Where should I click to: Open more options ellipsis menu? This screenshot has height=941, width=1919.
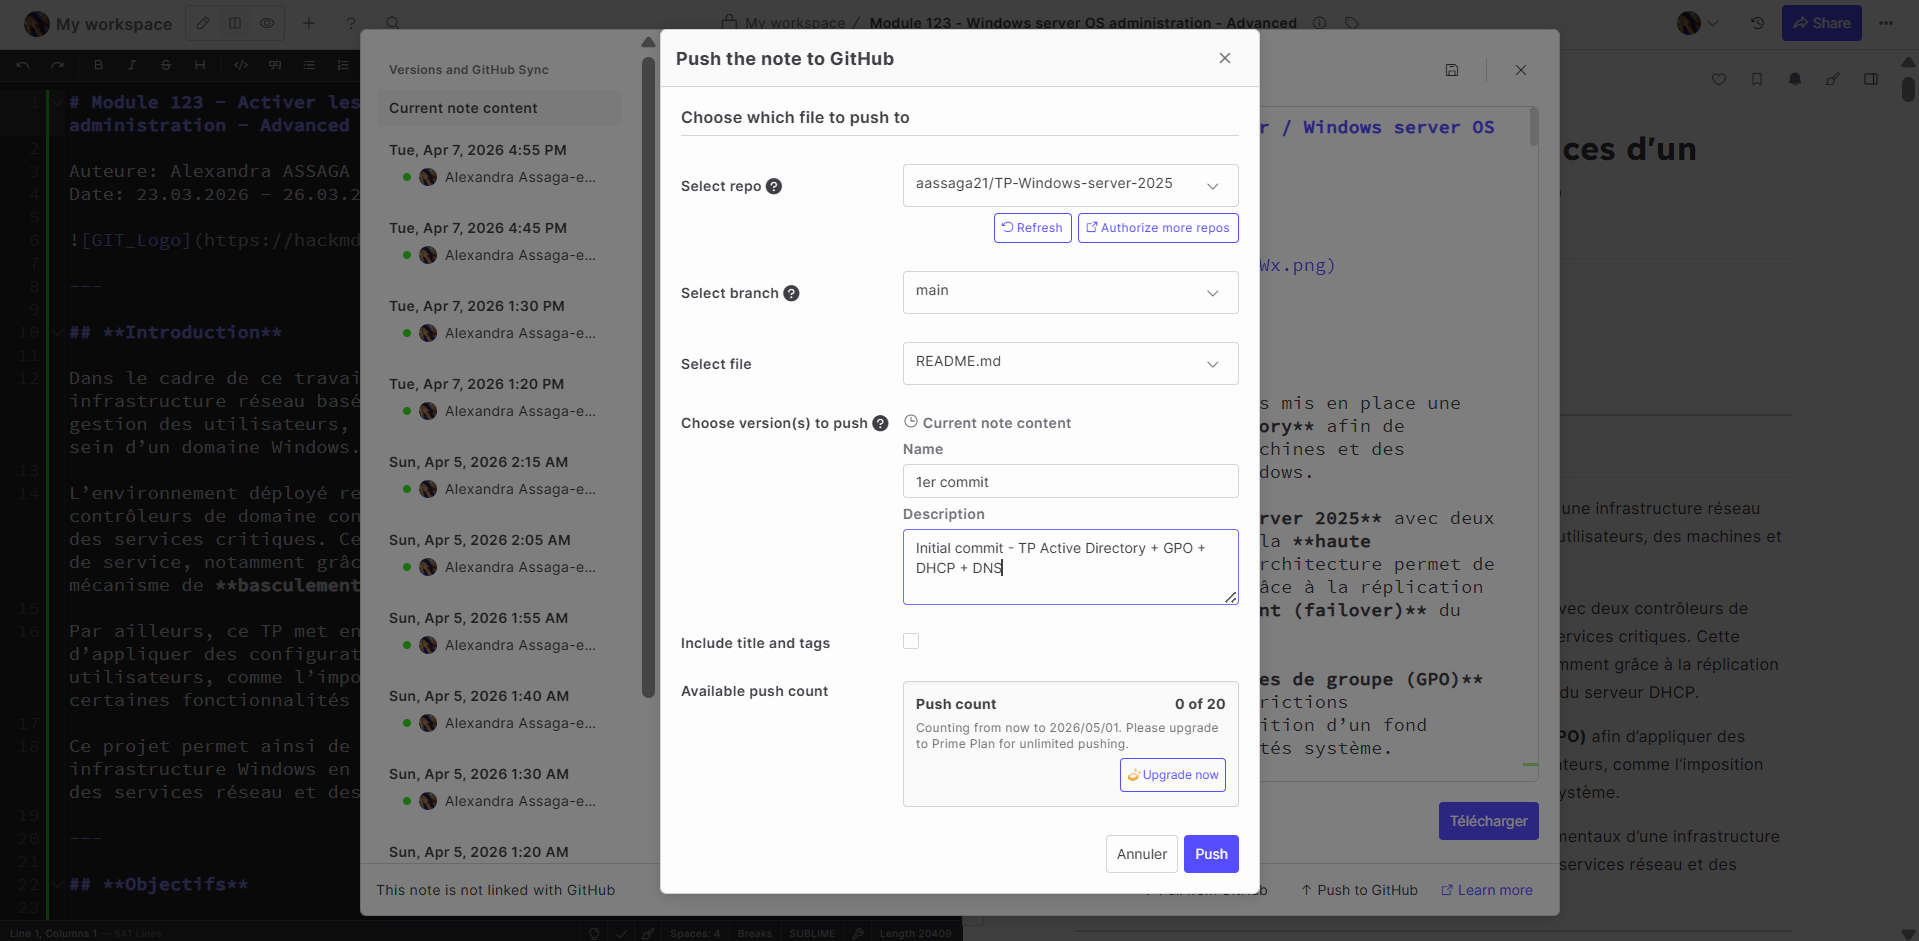1886,23
